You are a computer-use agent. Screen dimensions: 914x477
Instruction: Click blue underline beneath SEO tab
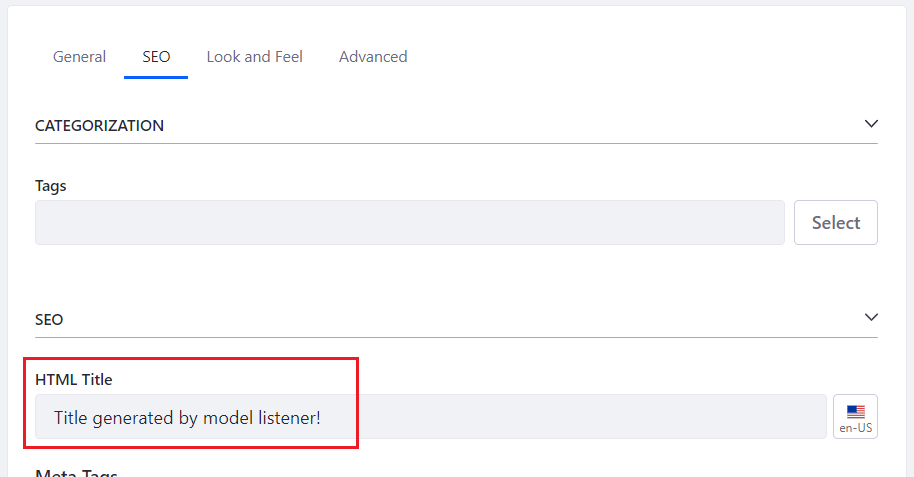coord(156,77)
